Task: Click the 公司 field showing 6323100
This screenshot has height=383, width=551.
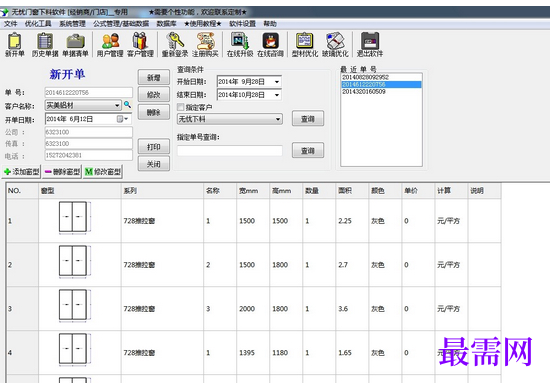Action: (89, 132)
